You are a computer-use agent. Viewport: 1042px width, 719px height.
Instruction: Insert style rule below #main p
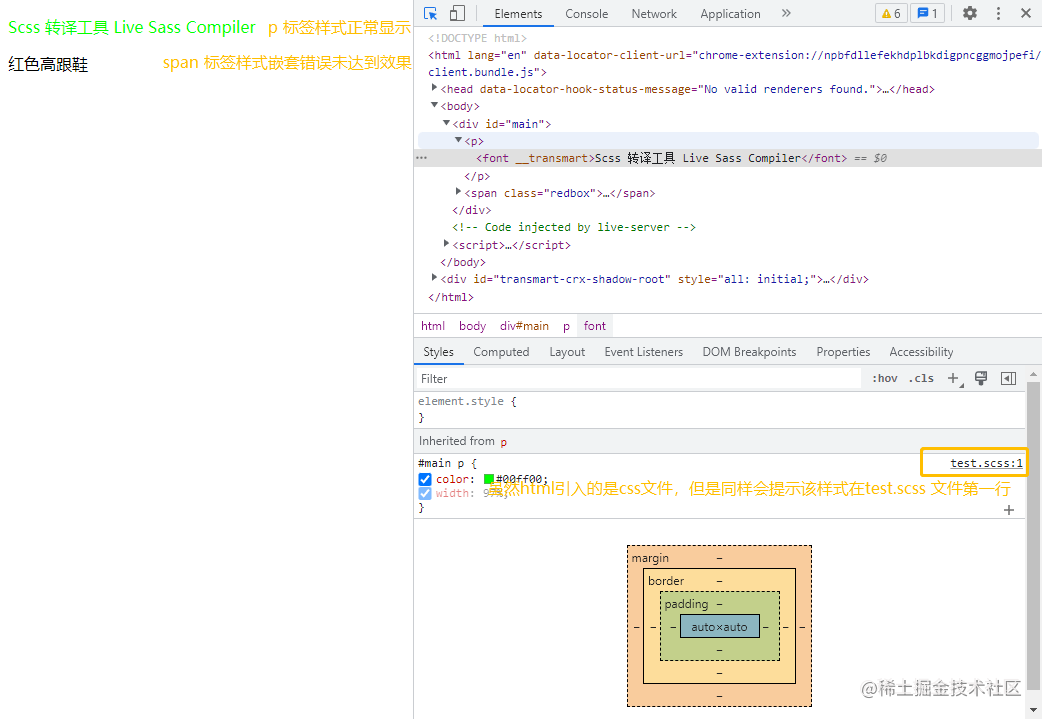pos(1009,510)
